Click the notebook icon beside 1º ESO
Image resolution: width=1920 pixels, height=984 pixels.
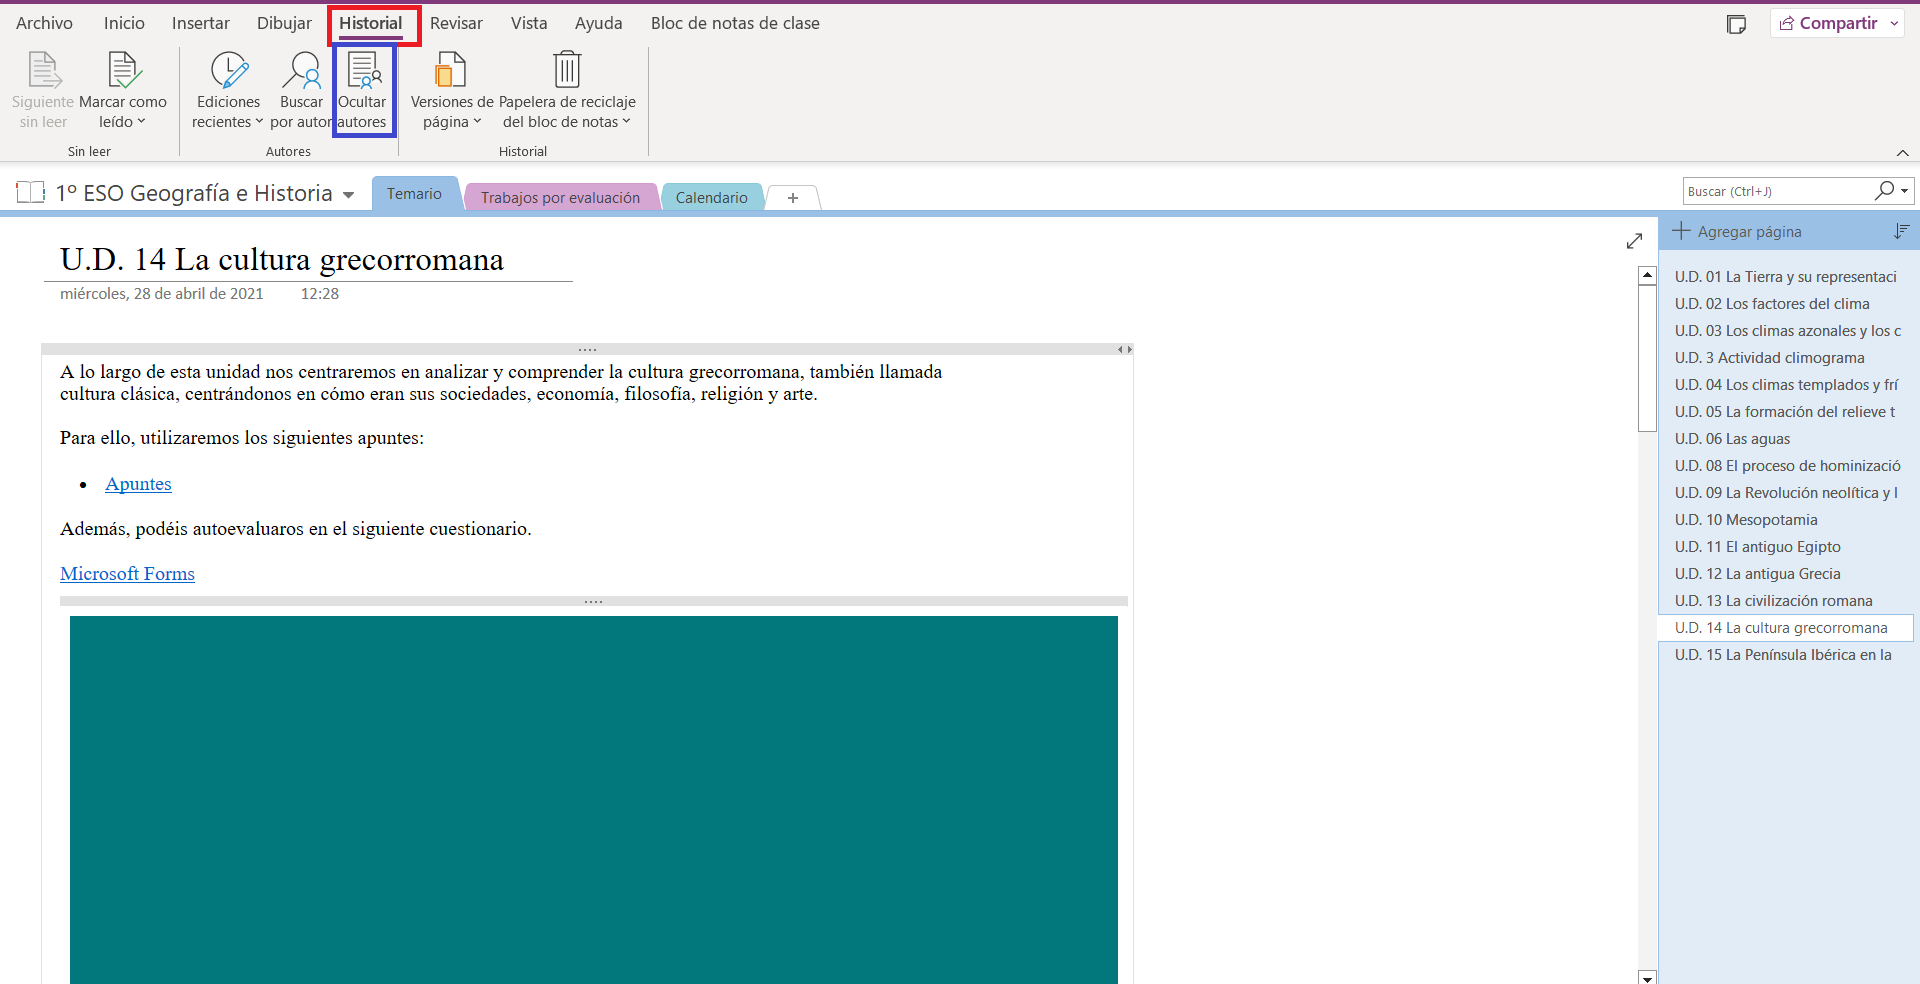point(31,192)
